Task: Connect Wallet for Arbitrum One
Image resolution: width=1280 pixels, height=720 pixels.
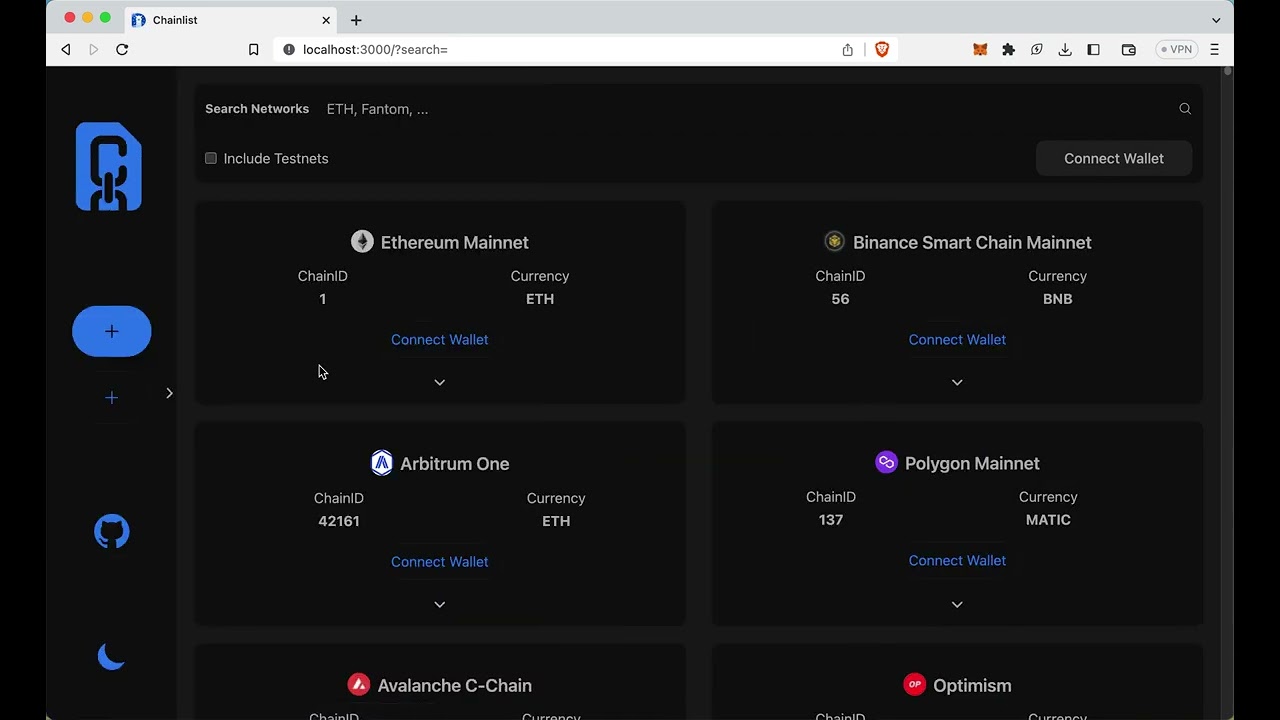Action: (x=440, y=562)
